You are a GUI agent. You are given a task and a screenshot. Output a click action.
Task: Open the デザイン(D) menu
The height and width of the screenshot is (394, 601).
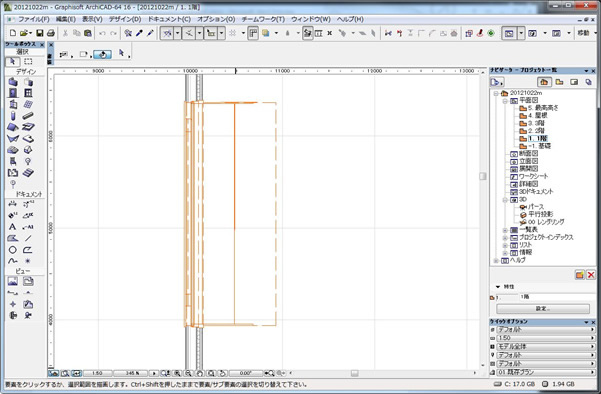[x=125, y=19]
